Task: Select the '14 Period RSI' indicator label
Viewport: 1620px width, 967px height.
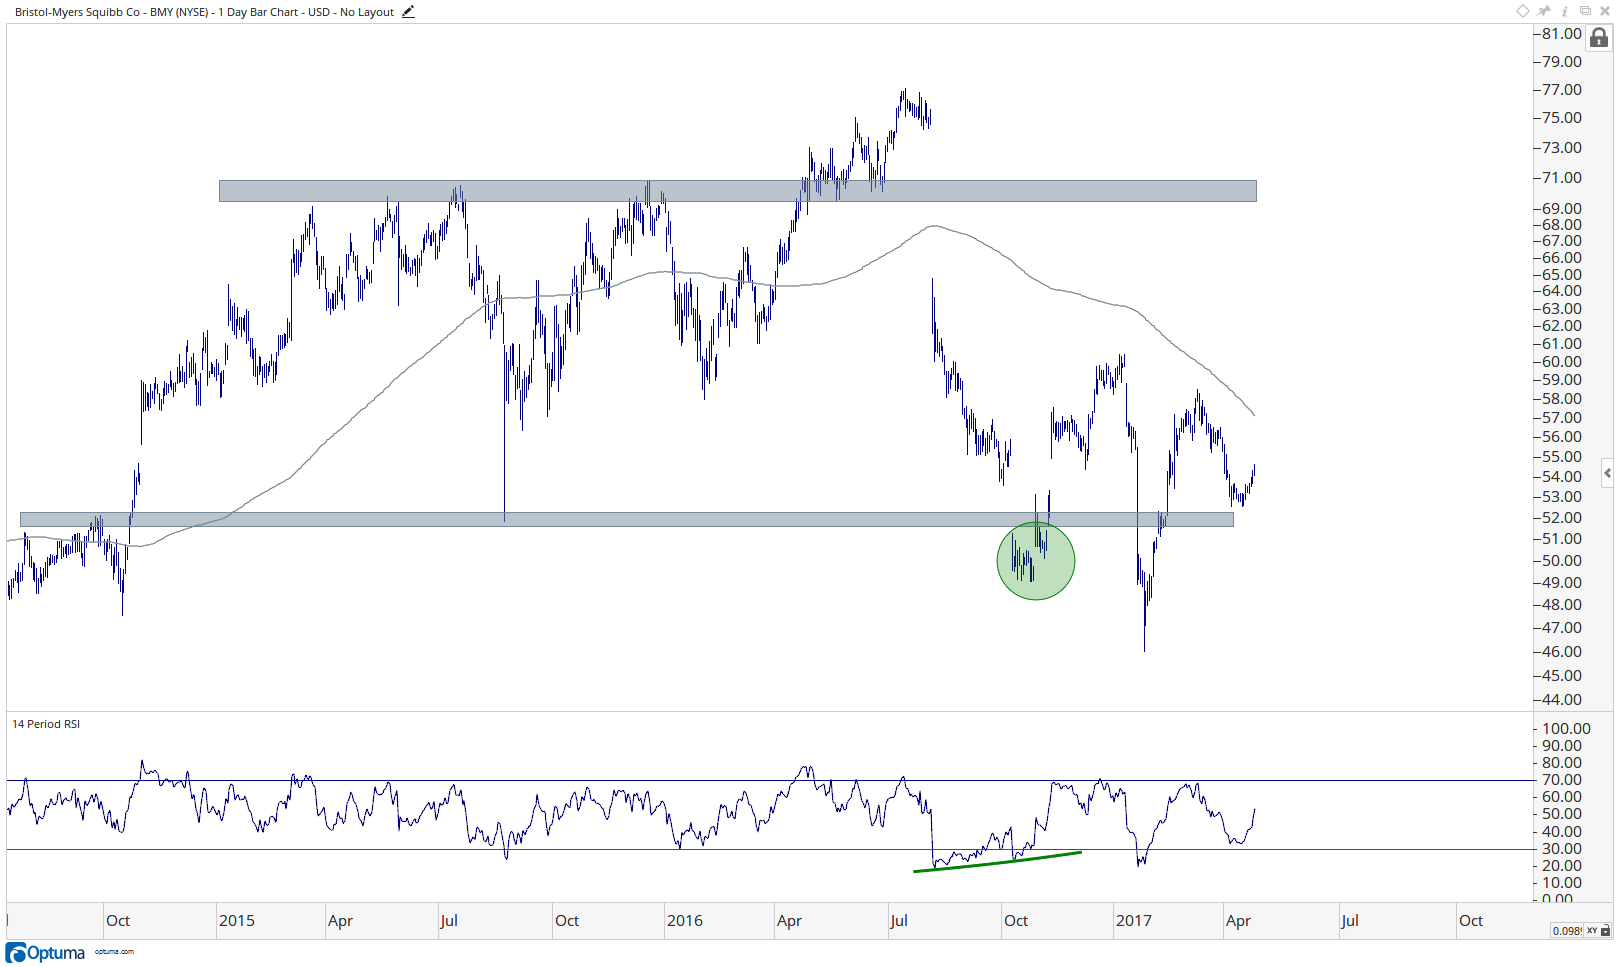Action: pyautogui.click(x=46, y=724)
